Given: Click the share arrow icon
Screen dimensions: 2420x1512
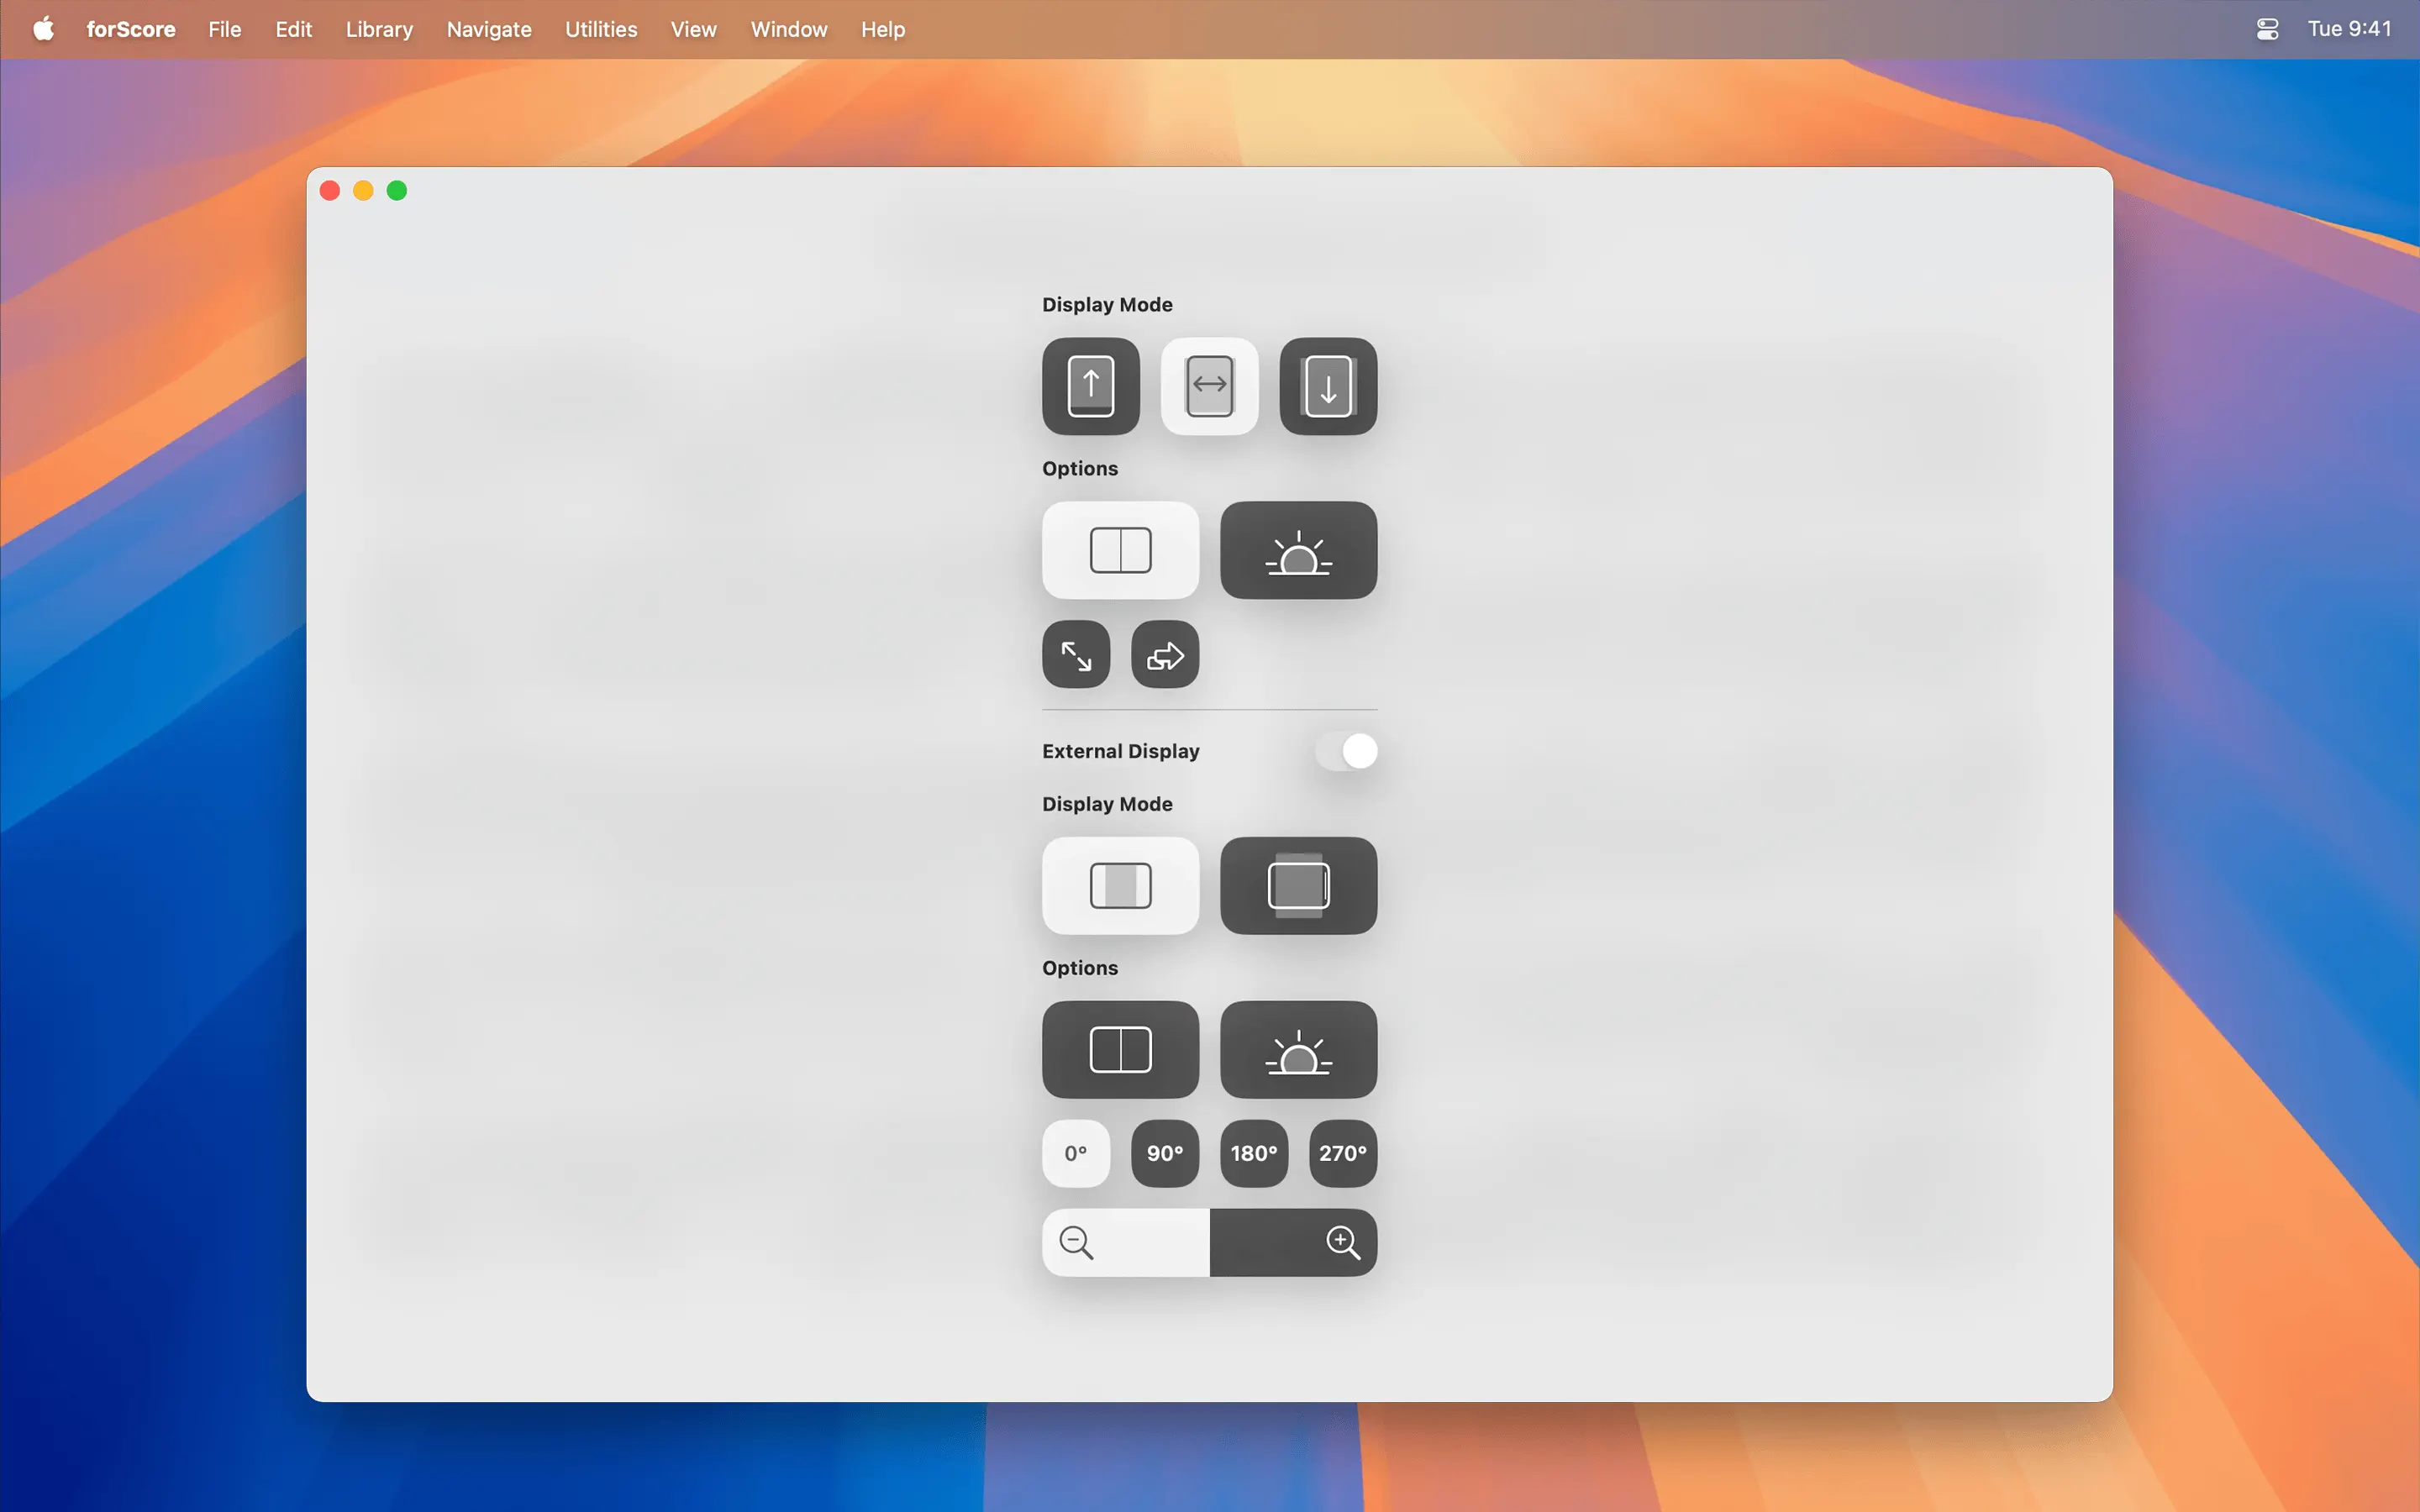Looking at the screenshot, I should tap(1165, 655).
